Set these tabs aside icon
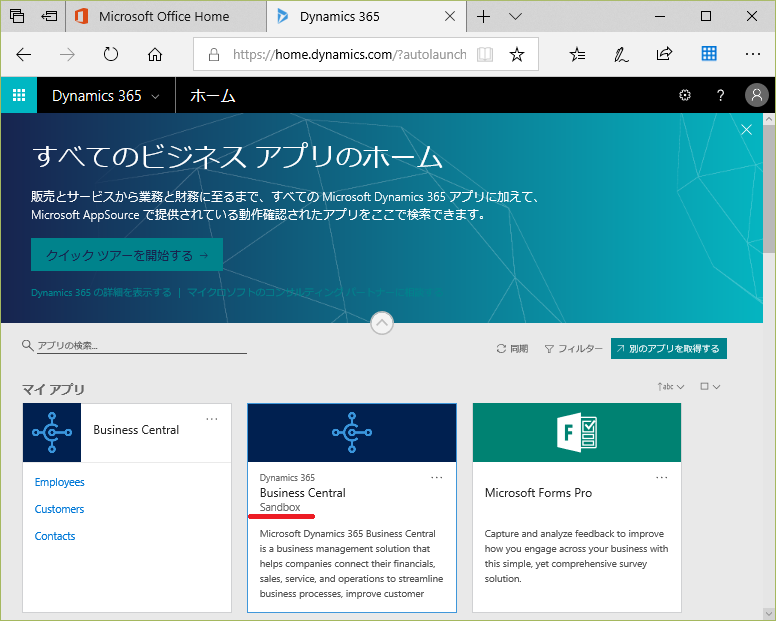 point(49,16)
